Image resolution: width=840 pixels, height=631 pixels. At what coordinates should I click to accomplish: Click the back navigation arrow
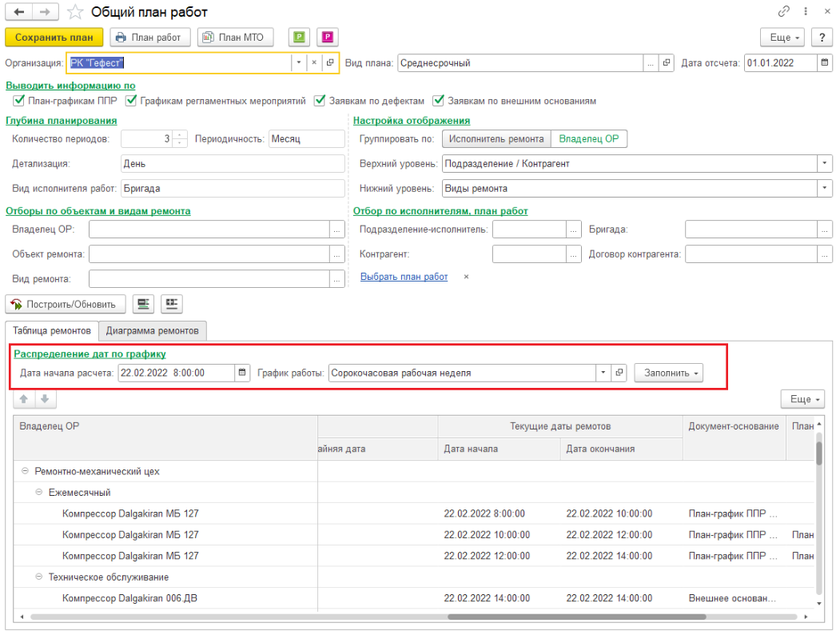19,12
